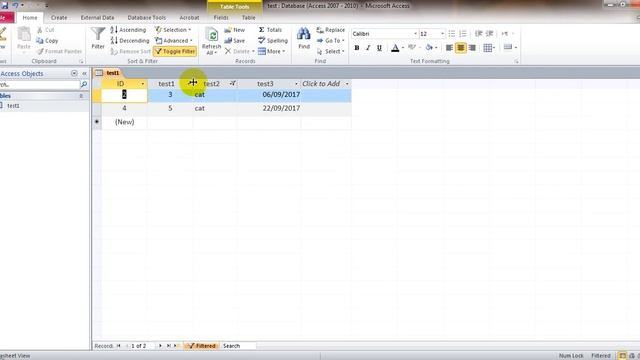Switch to the Table ribbon tab
The width and height of the screenshot is (640, 360).
coord(248,18)
